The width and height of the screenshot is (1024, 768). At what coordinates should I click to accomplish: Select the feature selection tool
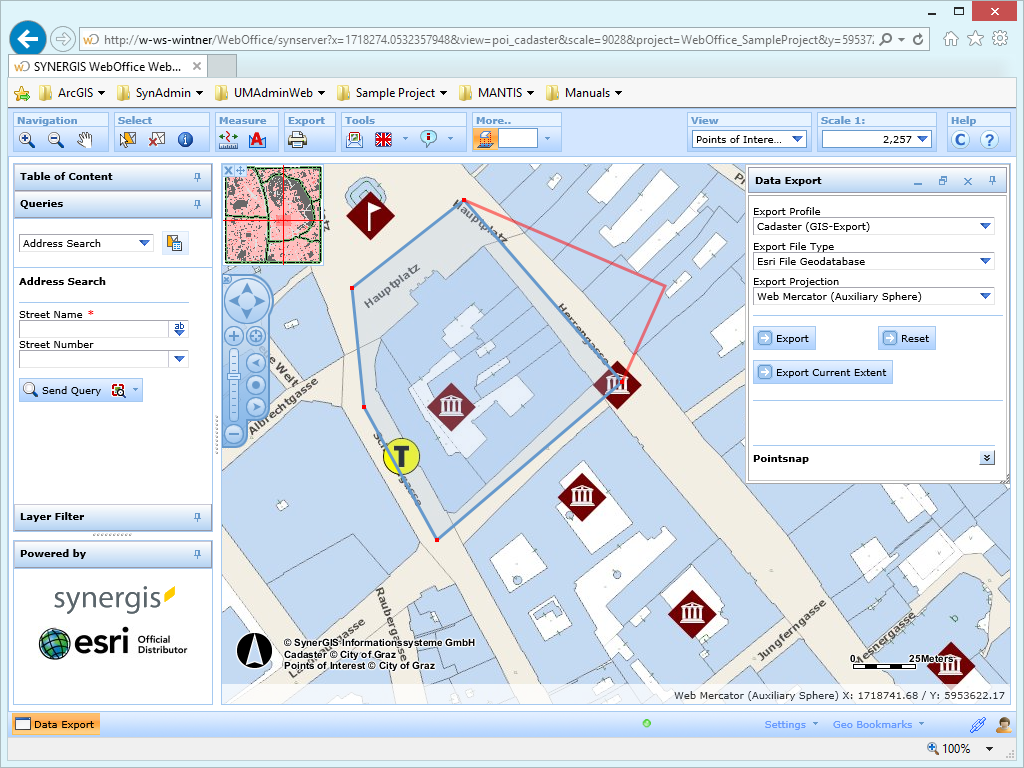[x=127, y=140]
